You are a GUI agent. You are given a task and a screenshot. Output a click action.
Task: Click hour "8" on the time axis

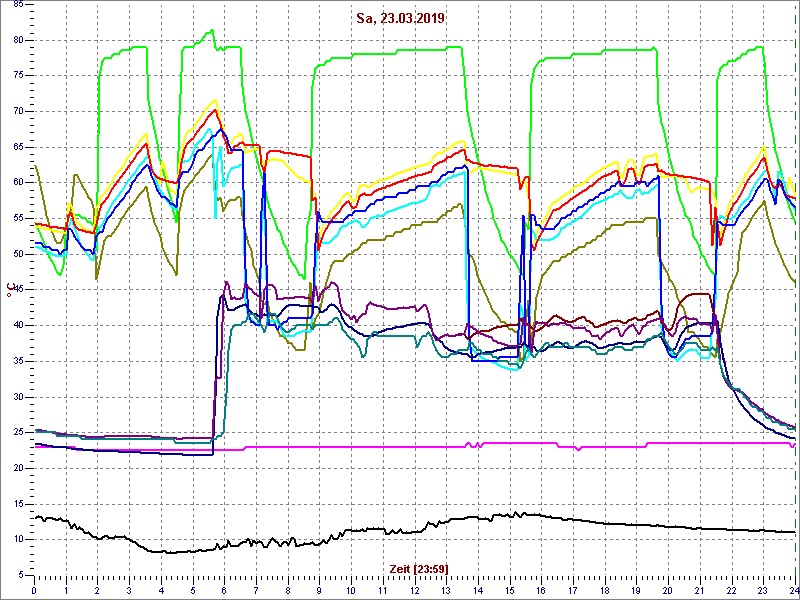pos(288,588)
